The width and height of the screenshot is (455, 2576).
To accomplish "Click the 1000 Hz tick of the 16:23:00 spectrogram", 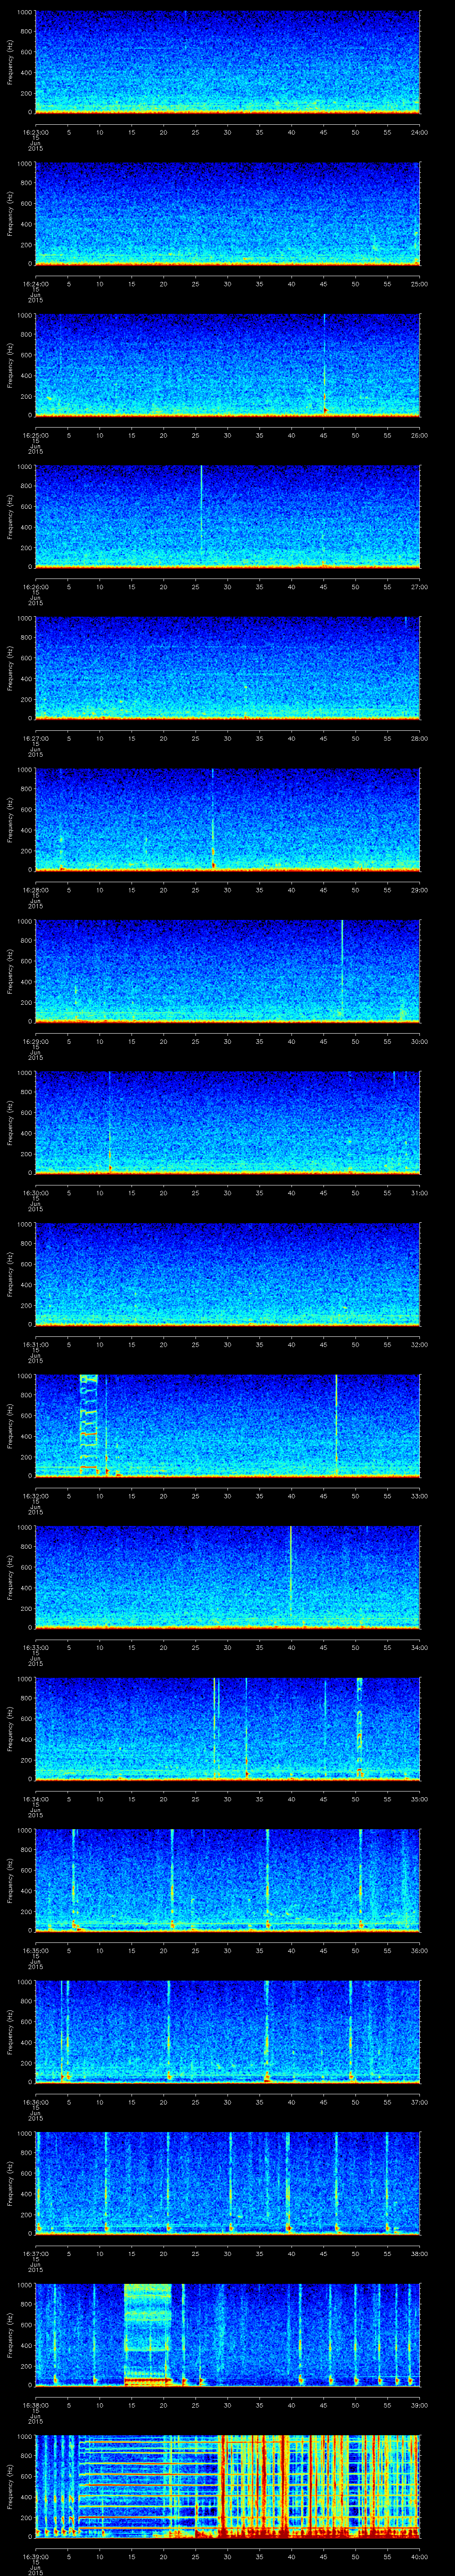I will pyautogui.click(x=24, y=12).
